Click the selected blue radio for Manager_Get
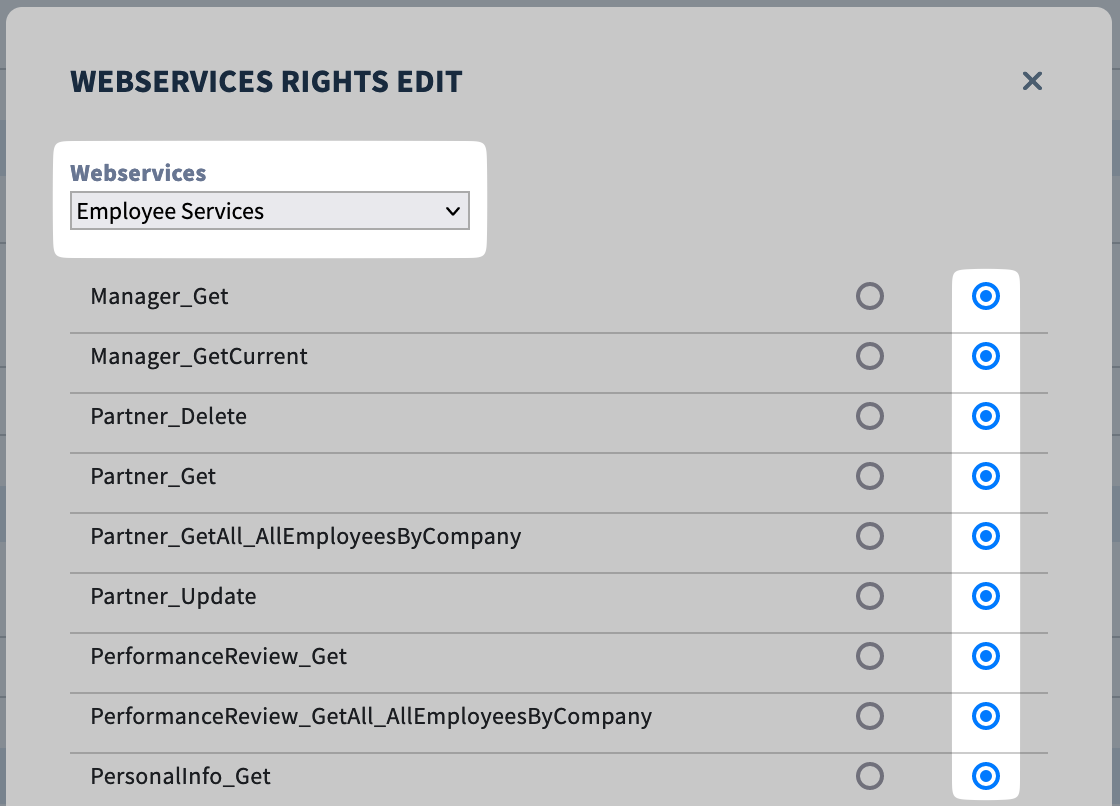This screenshot has width=1120, height=806. [x=986, y=296]
